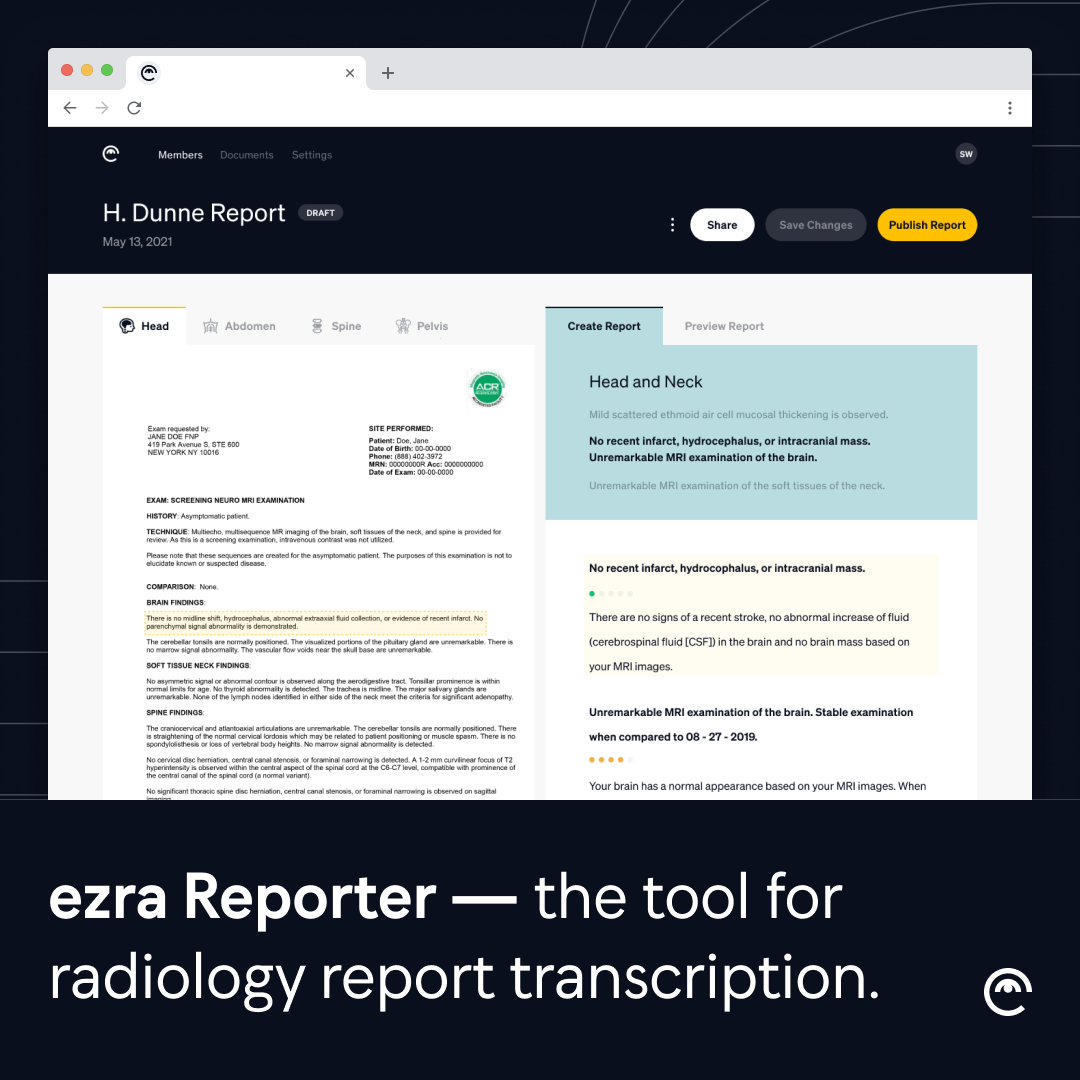Click the browser back arrow

click(70, 108)
